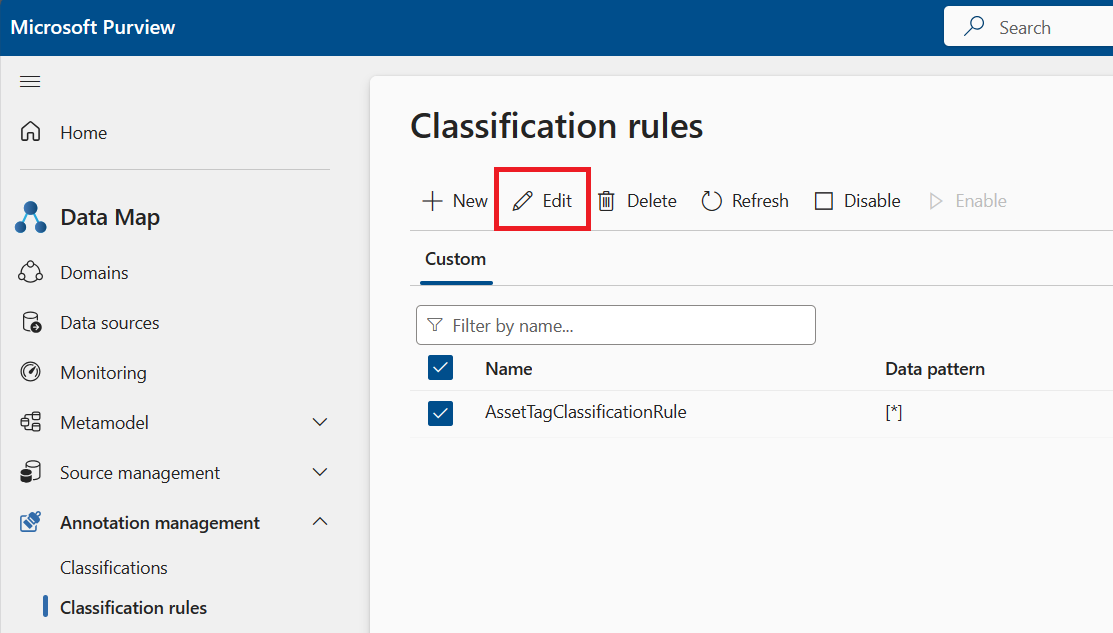This screenshot has height=633, width=1113.
Task: Click the Data sources icon
Action: 30,322
